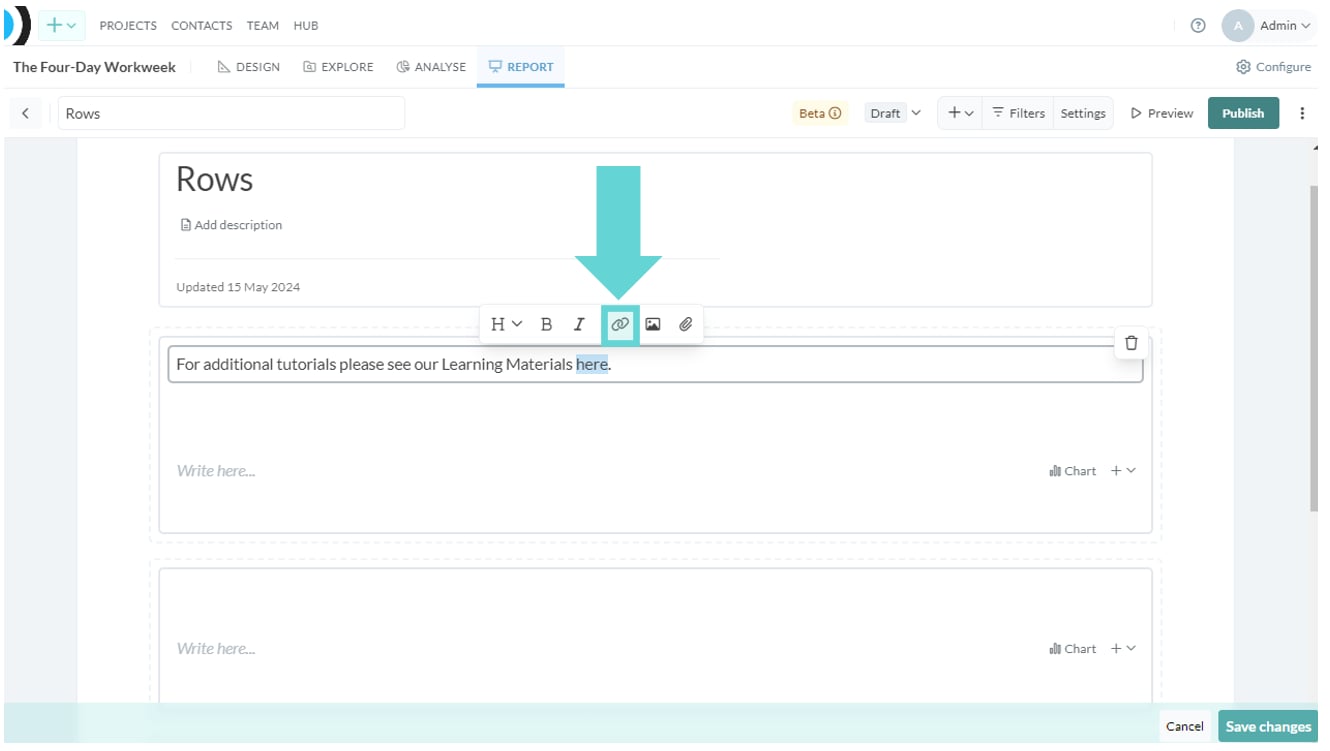Image resolution: width=1330 pixels, height=751 pixels.
Task: Expand the plus dropdown in second row
Action: coord(1123,649)
